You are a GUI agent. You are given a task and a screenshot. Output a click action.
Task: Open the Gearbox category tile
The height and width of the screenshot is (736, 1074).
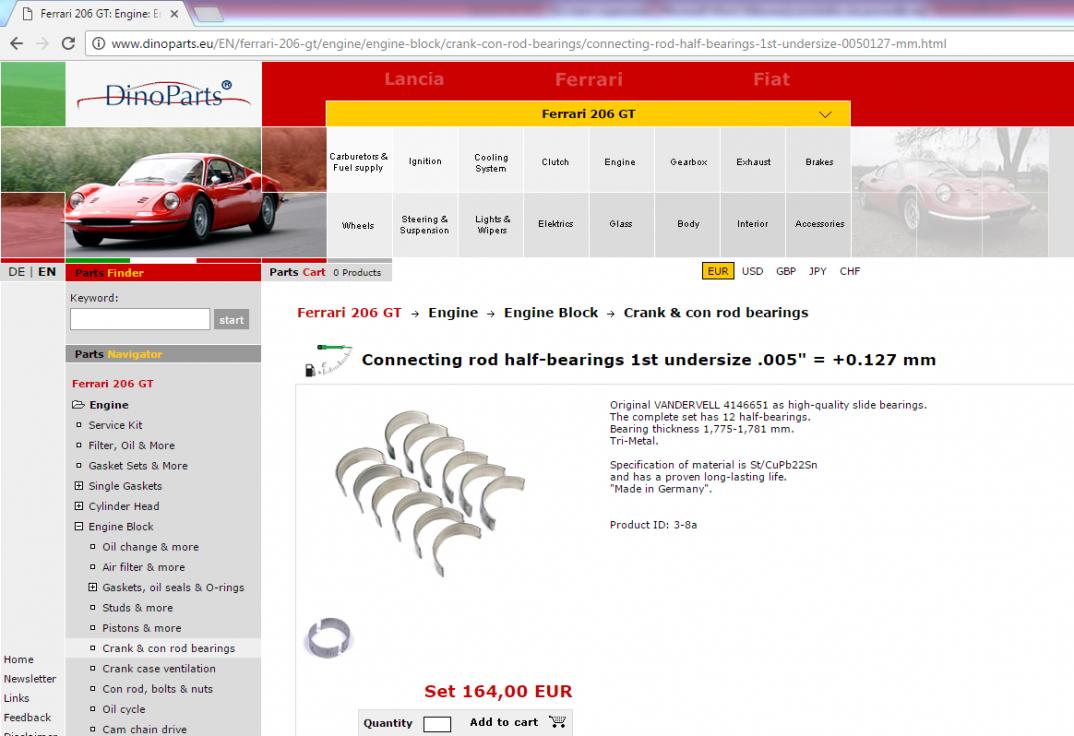point(688,162)
